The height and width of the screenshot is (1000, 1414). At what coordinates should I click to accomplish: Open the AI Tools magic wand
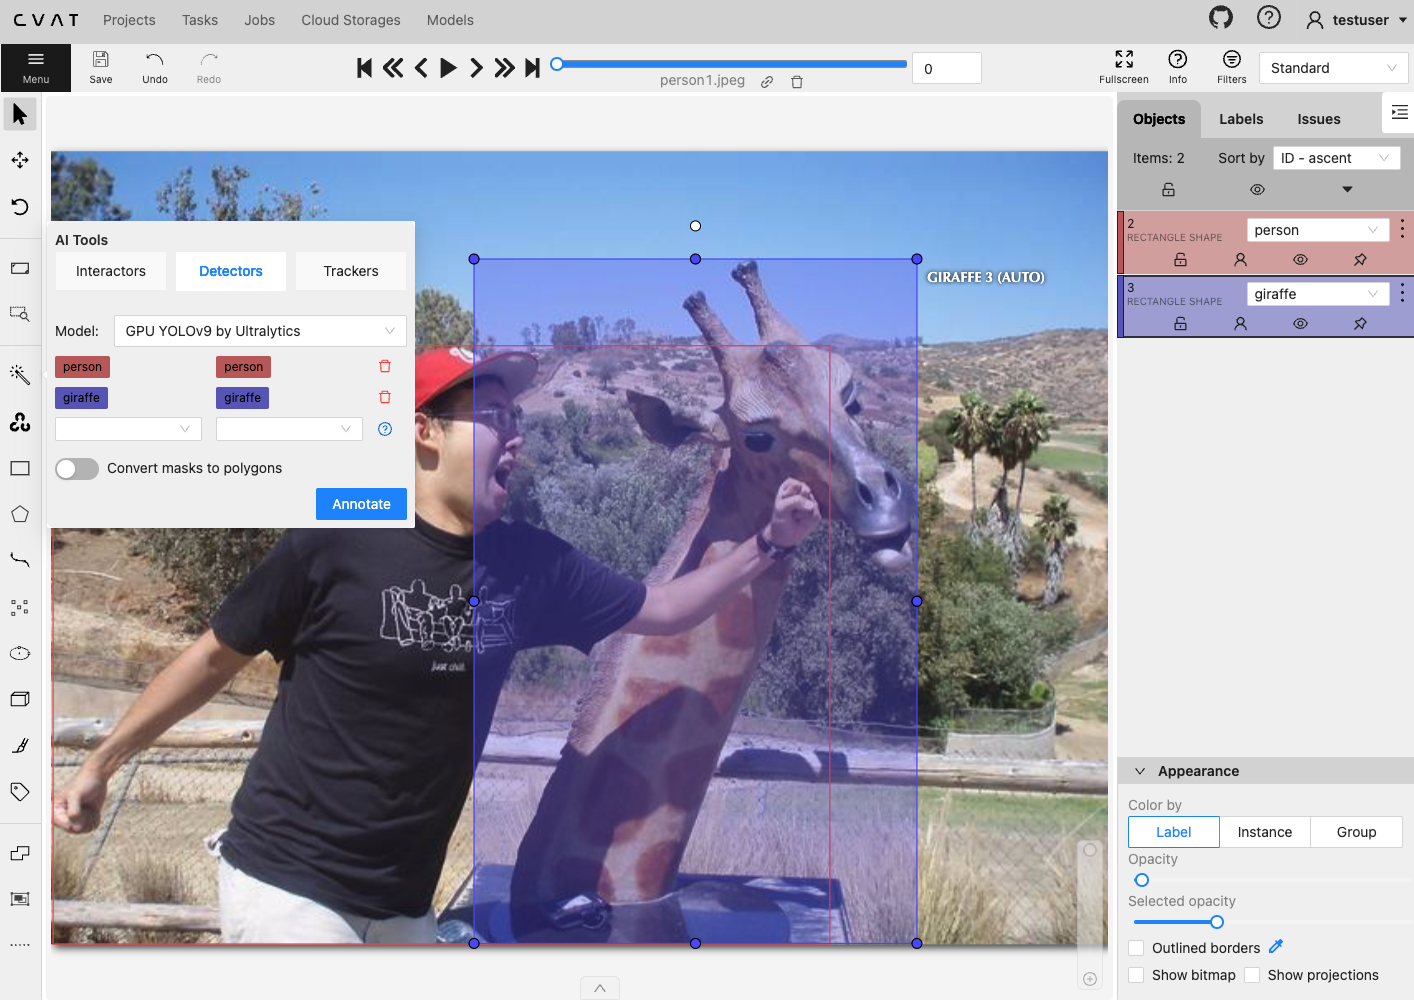20,375
